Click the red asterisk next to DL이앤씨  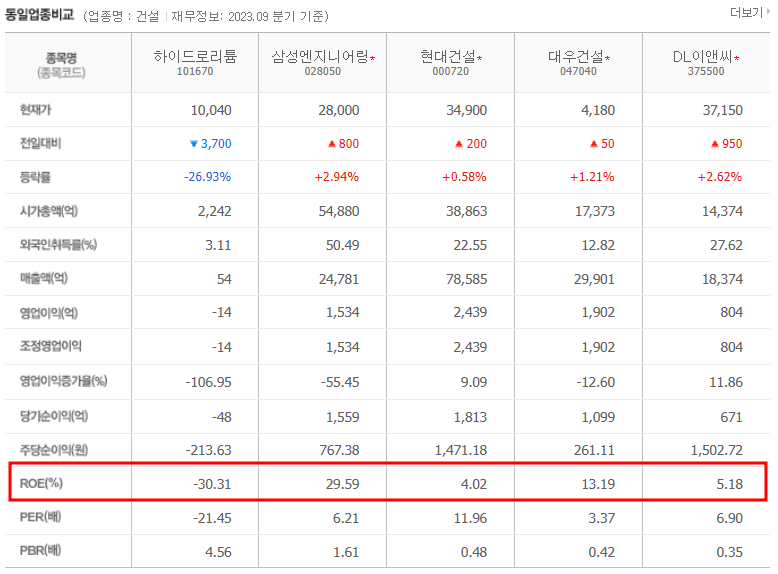pyautogui.click(x=736, y=58)
